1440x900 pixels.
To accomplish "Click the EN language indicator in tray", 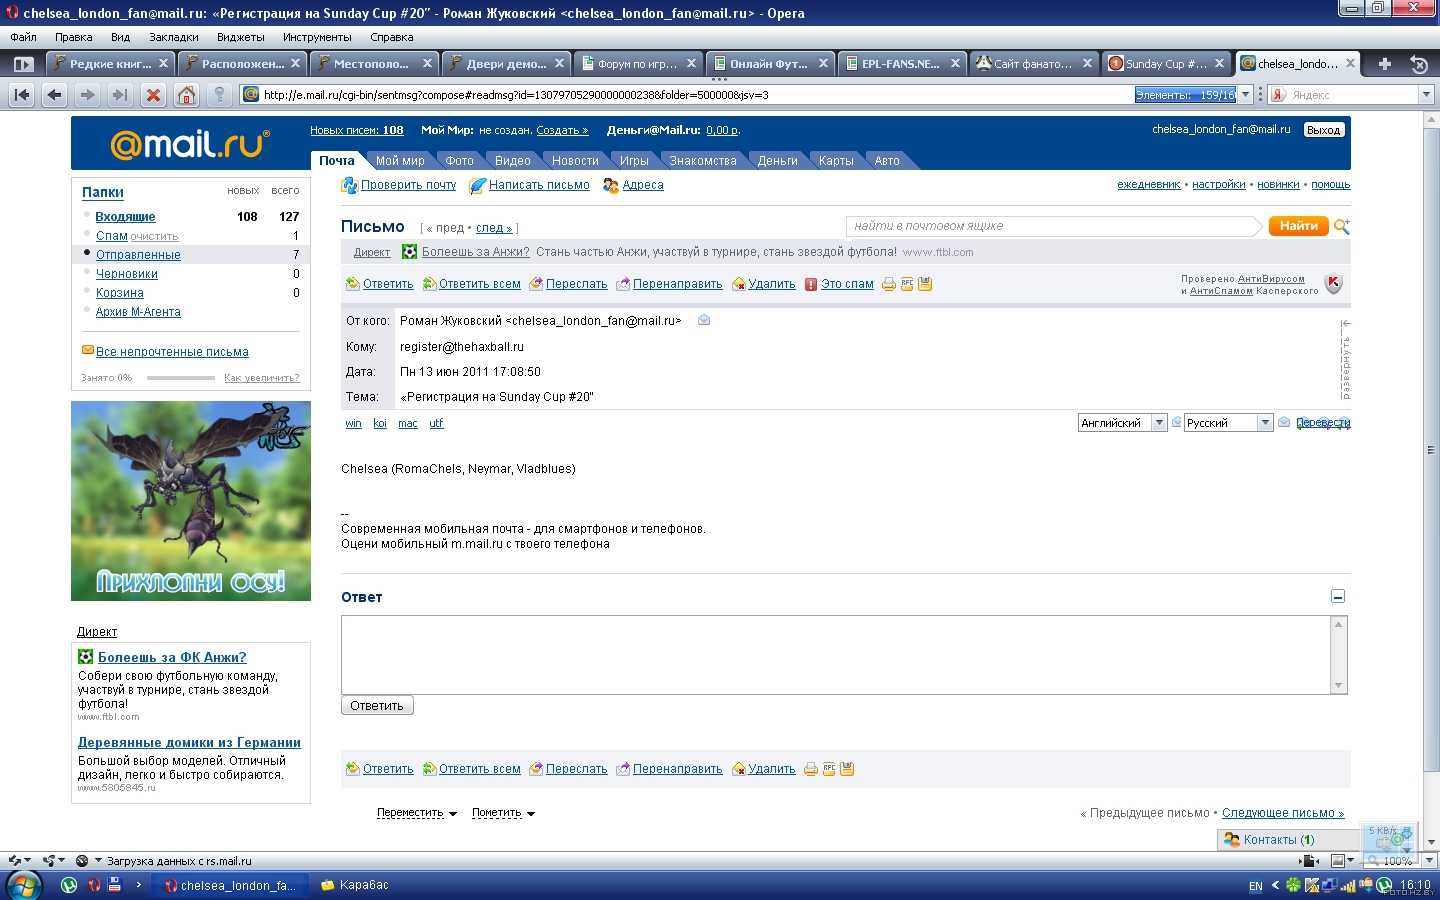I will tap(1256, 886).
